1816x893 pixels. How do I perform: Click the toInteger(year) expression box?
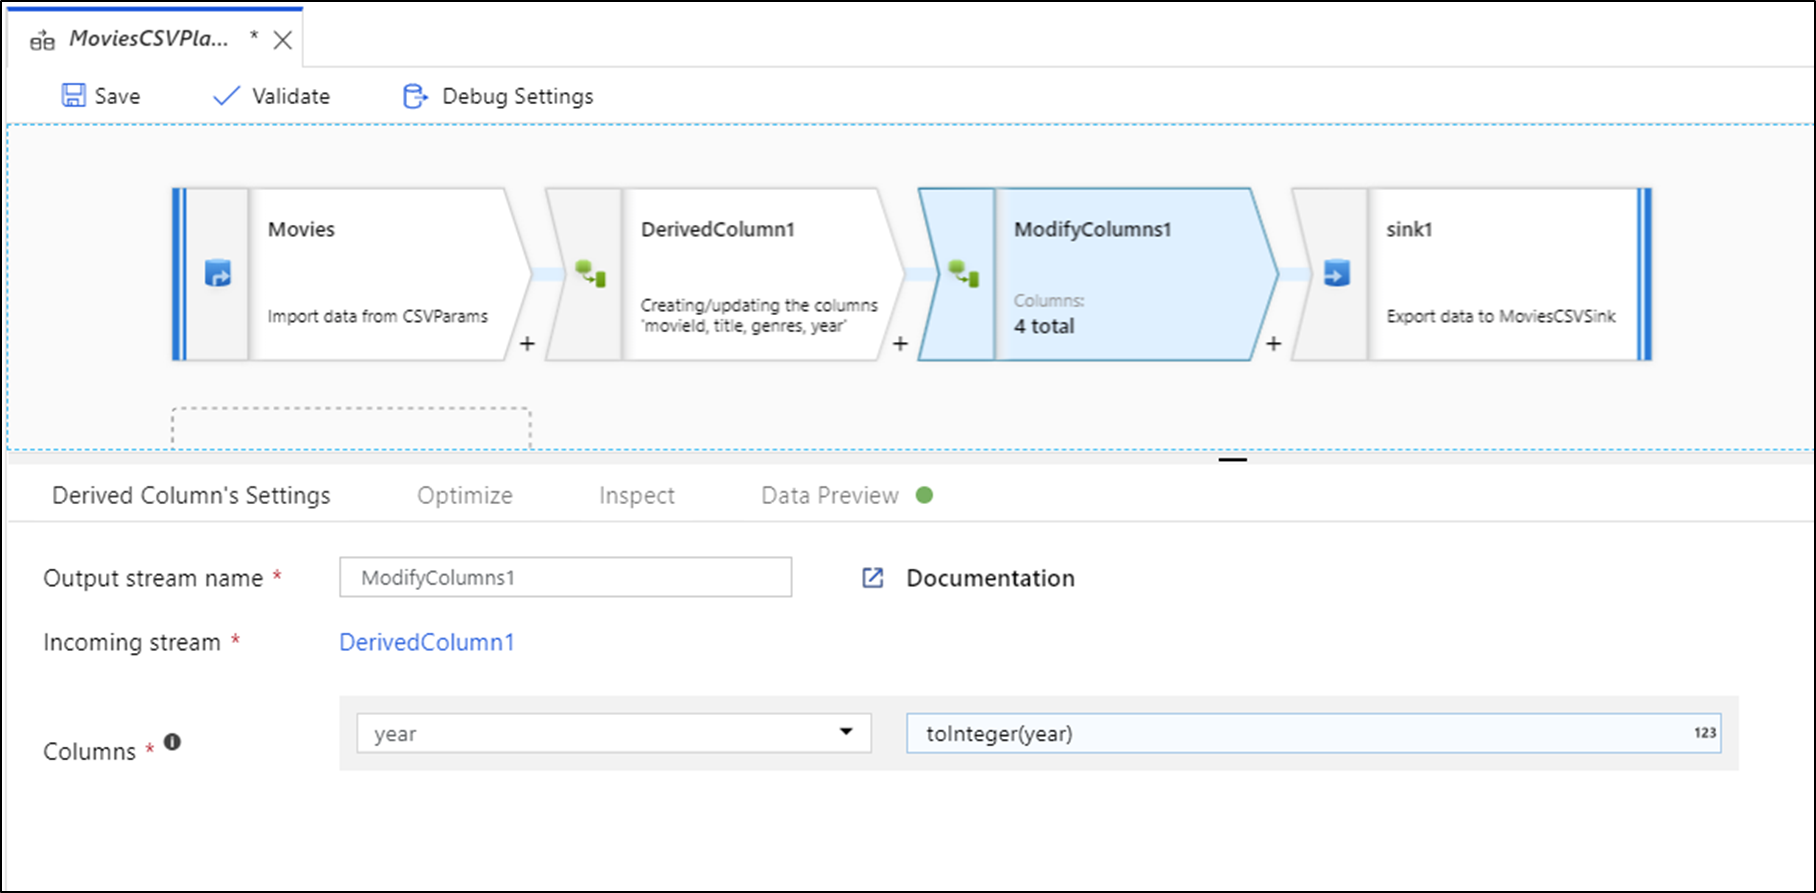coord(1300,733)
